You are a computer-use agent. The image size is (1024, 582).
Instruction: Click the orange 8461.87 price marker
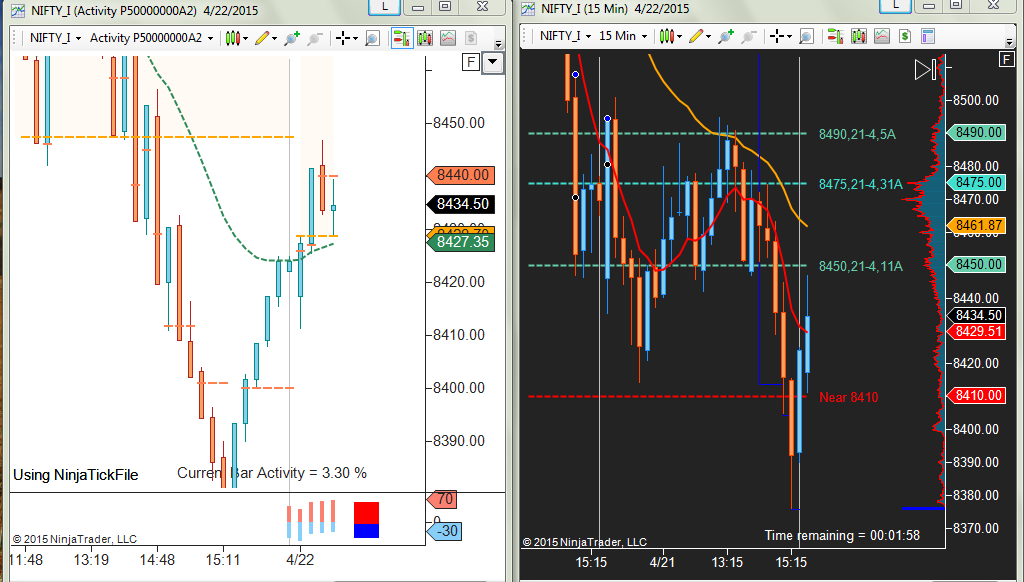[x=976, y=226]
